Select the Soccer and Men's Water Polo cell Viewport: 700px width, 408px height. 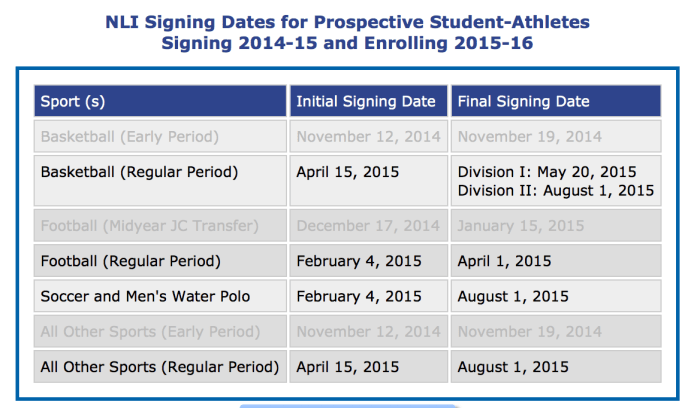tap(145, 297)
